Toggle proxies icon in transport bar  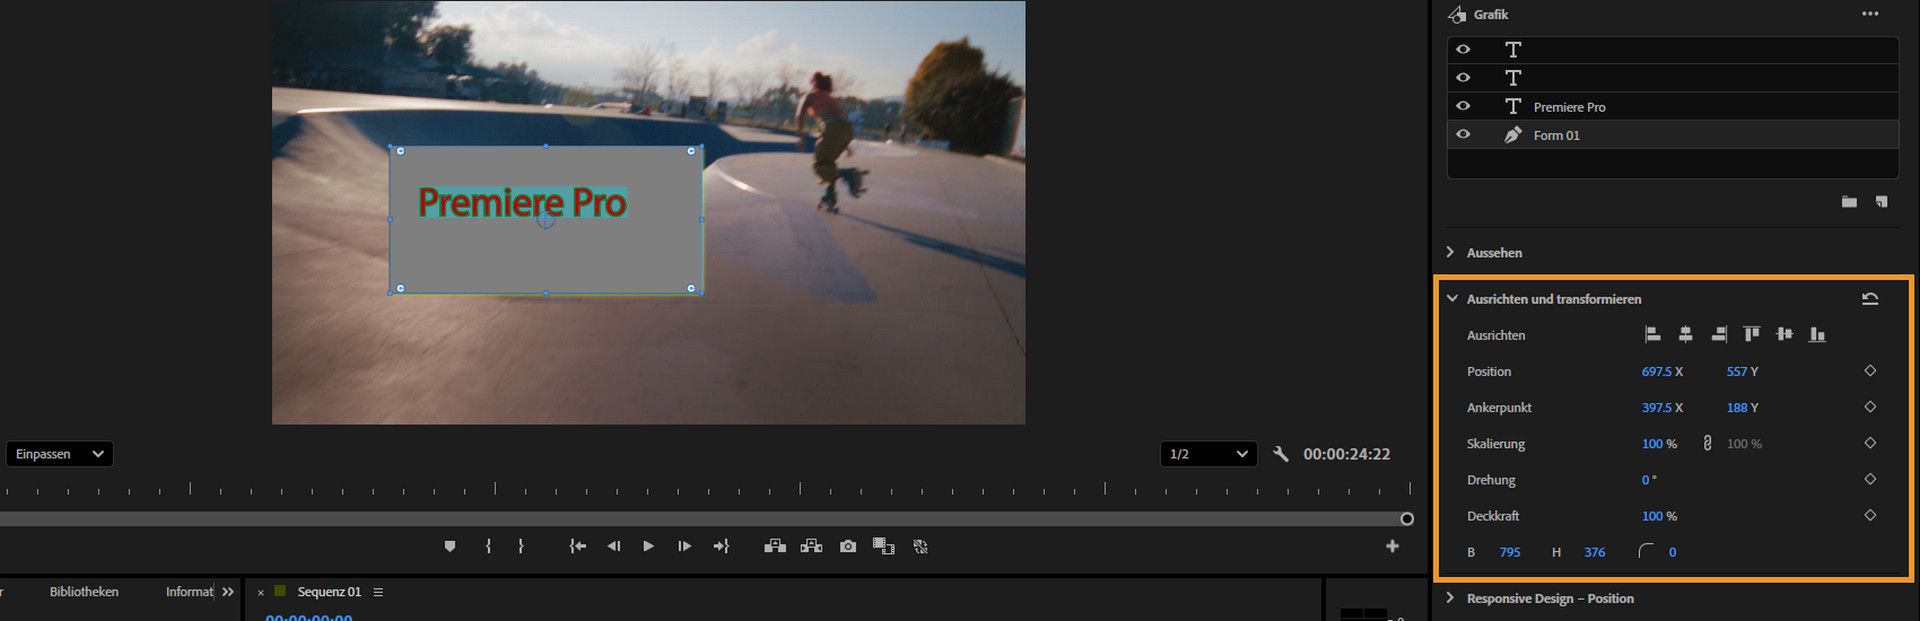pyautogui.click(x=920, y=546)
